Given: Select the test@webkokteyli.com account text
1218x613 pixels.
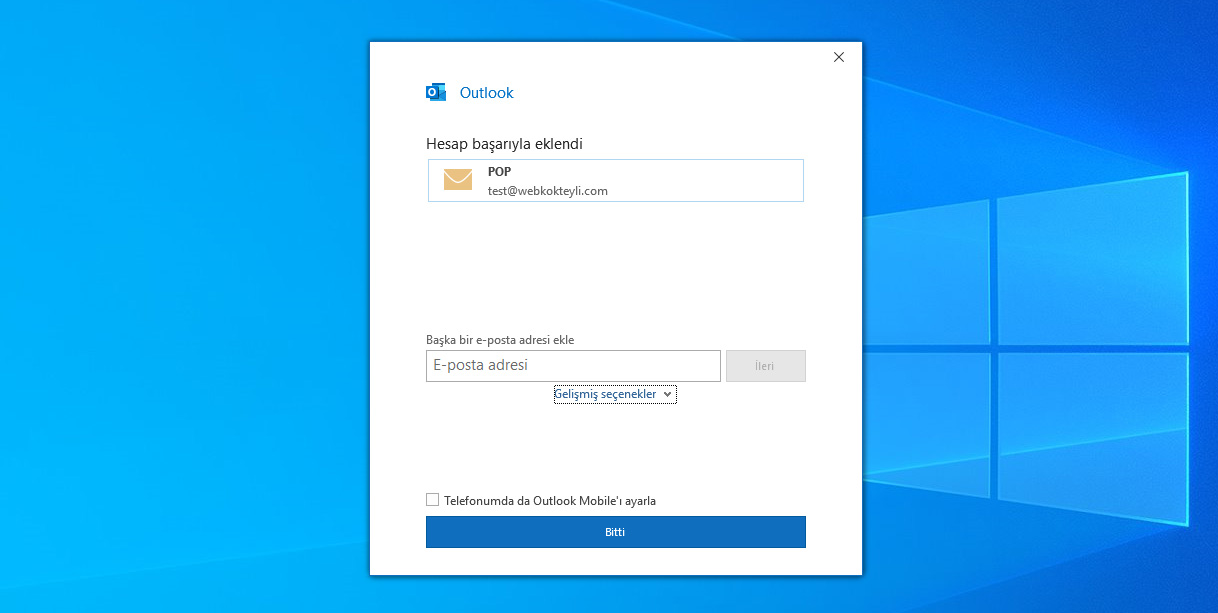Looking at the screenshot, I should point(548,190).
